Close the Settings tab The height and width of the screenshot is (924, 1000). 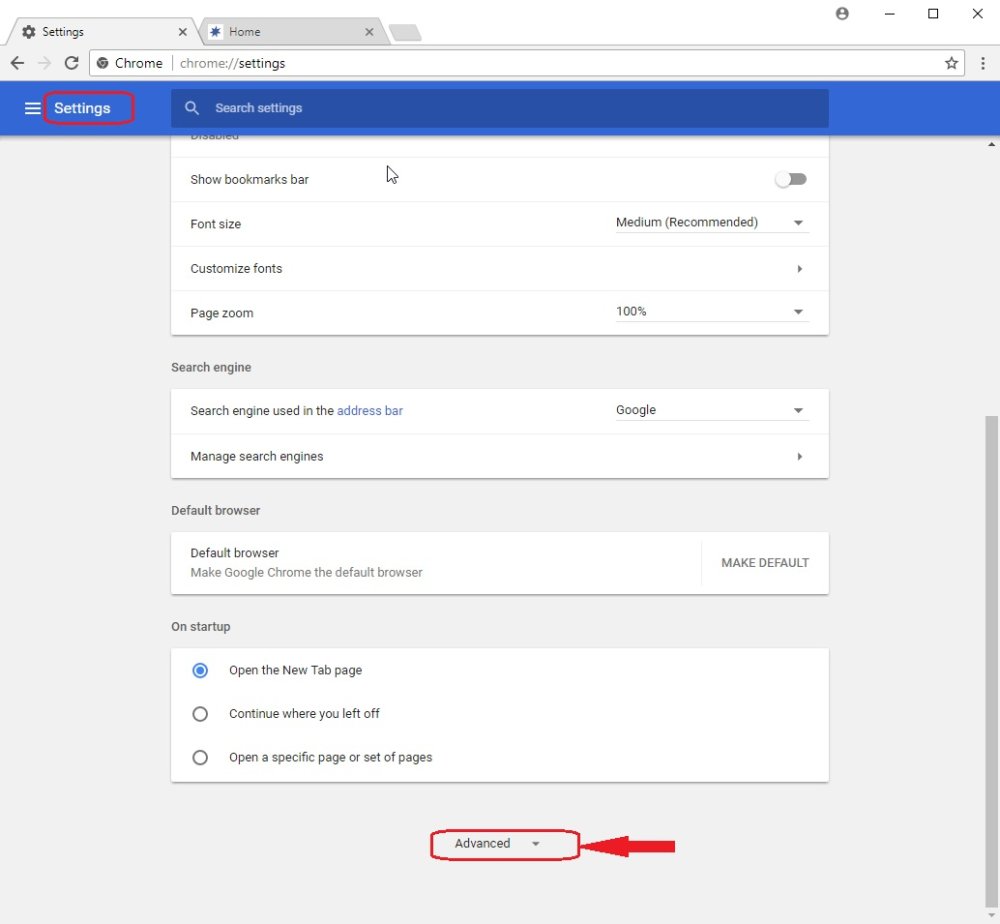point(182,31)
